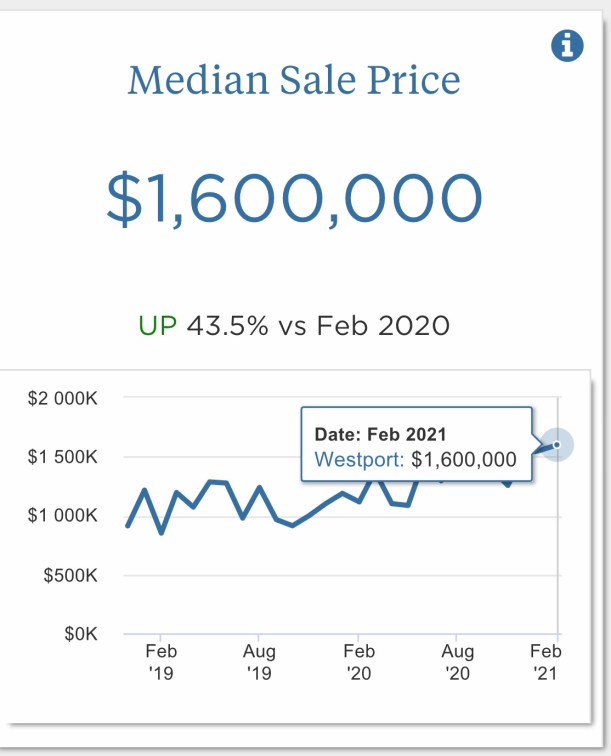The width and height of the screenshot is (611, 756).
Task: Click the green UP indicator text
Action: click(x=159, y=325)
